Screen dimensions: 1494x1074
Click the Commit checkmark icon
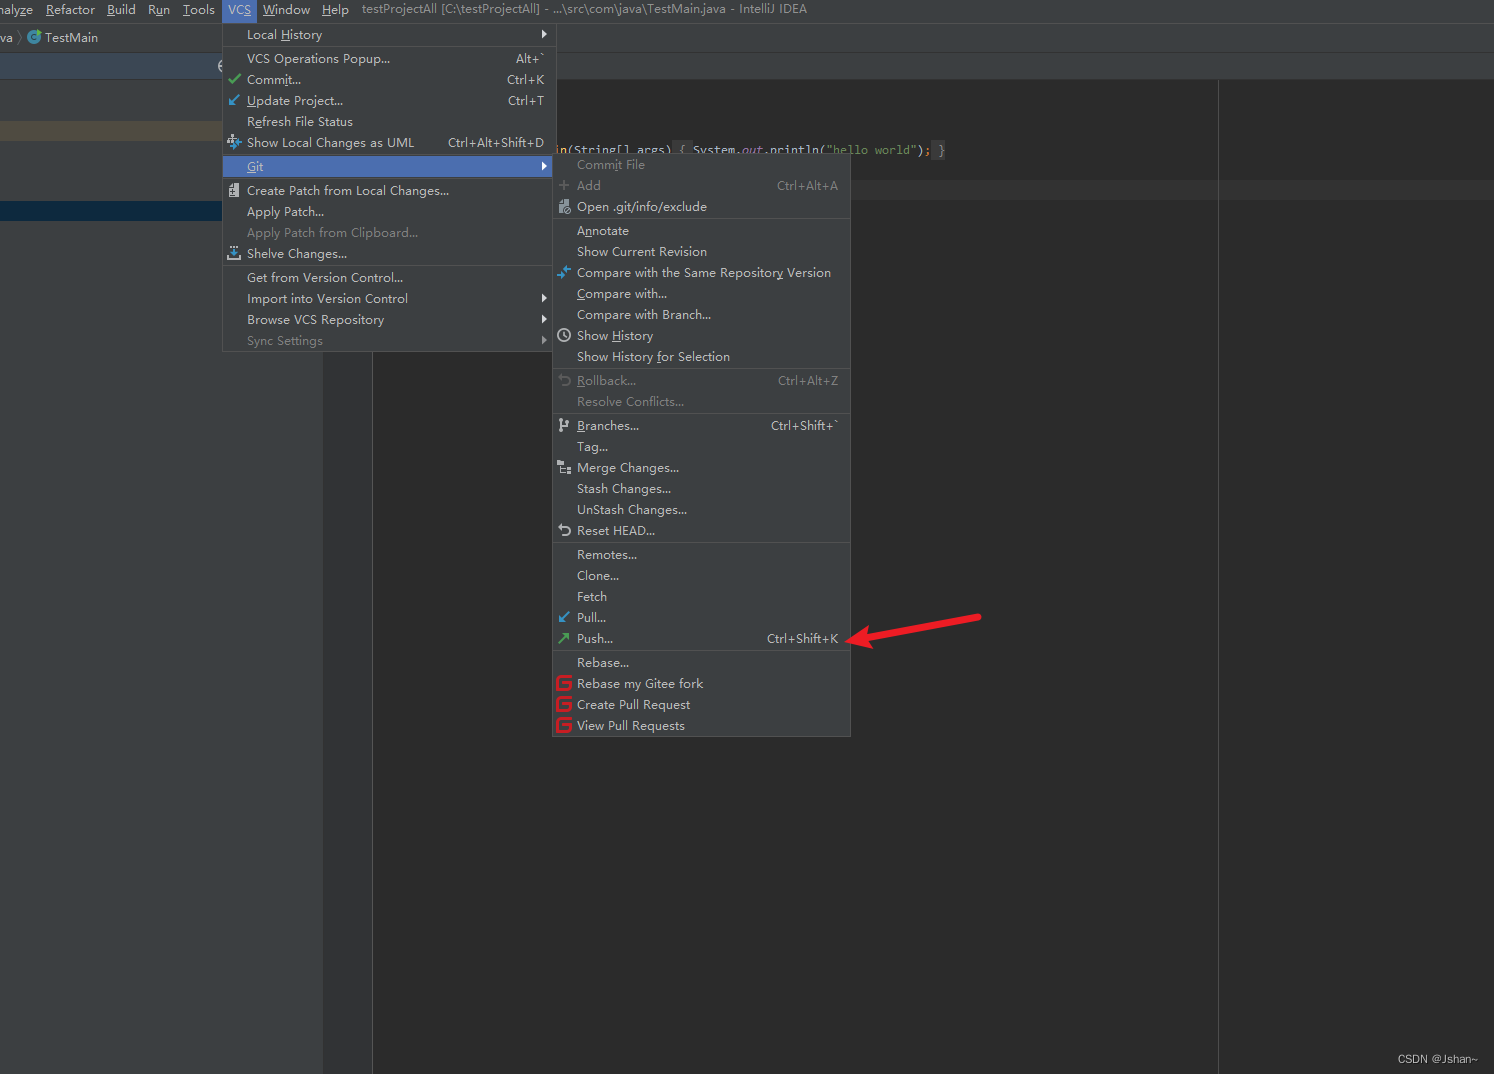(x=234, y=79)
